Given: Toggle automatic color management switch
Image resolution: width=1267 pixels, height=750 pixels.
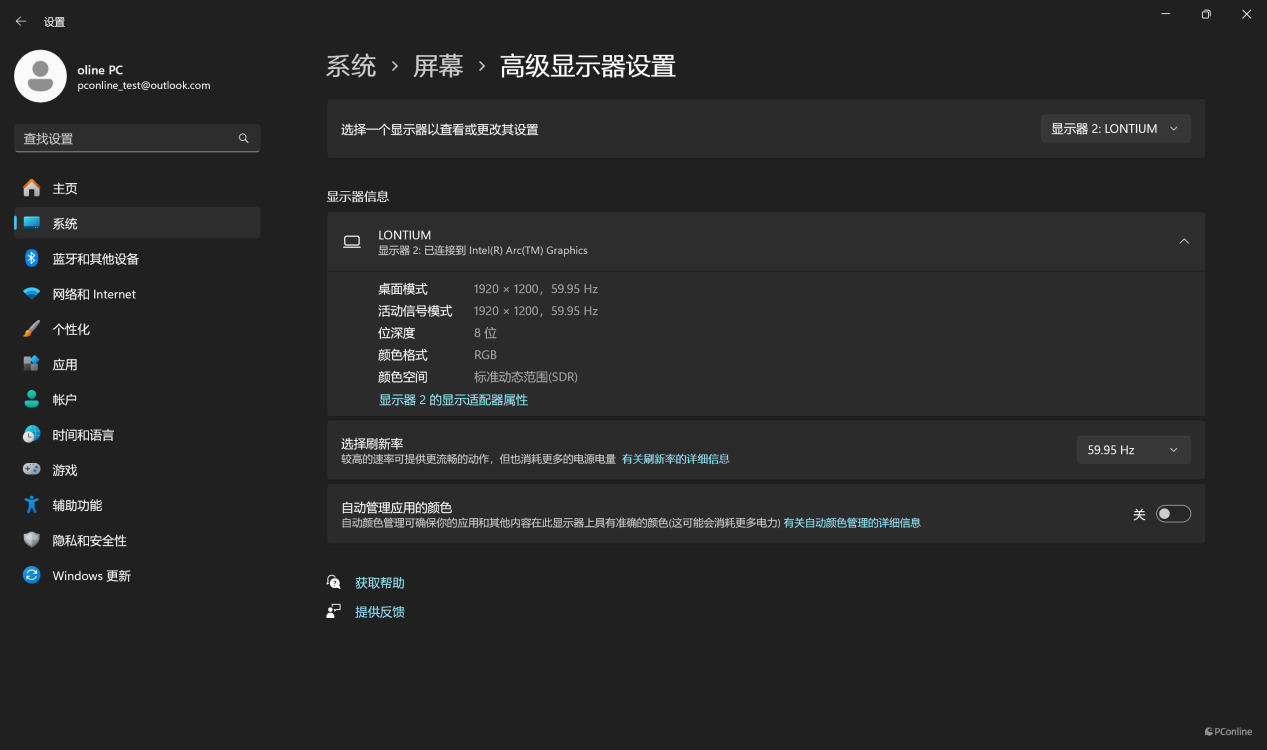Looking at the screenshot, I should pos(1173,514).
